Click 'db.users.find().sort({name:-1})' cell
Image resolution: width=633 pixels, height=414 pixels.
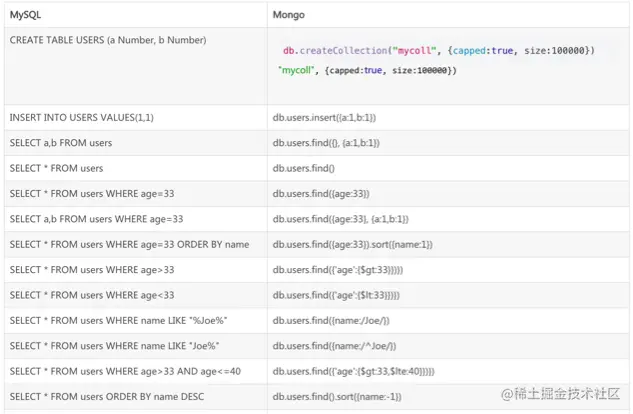point(448,397)
